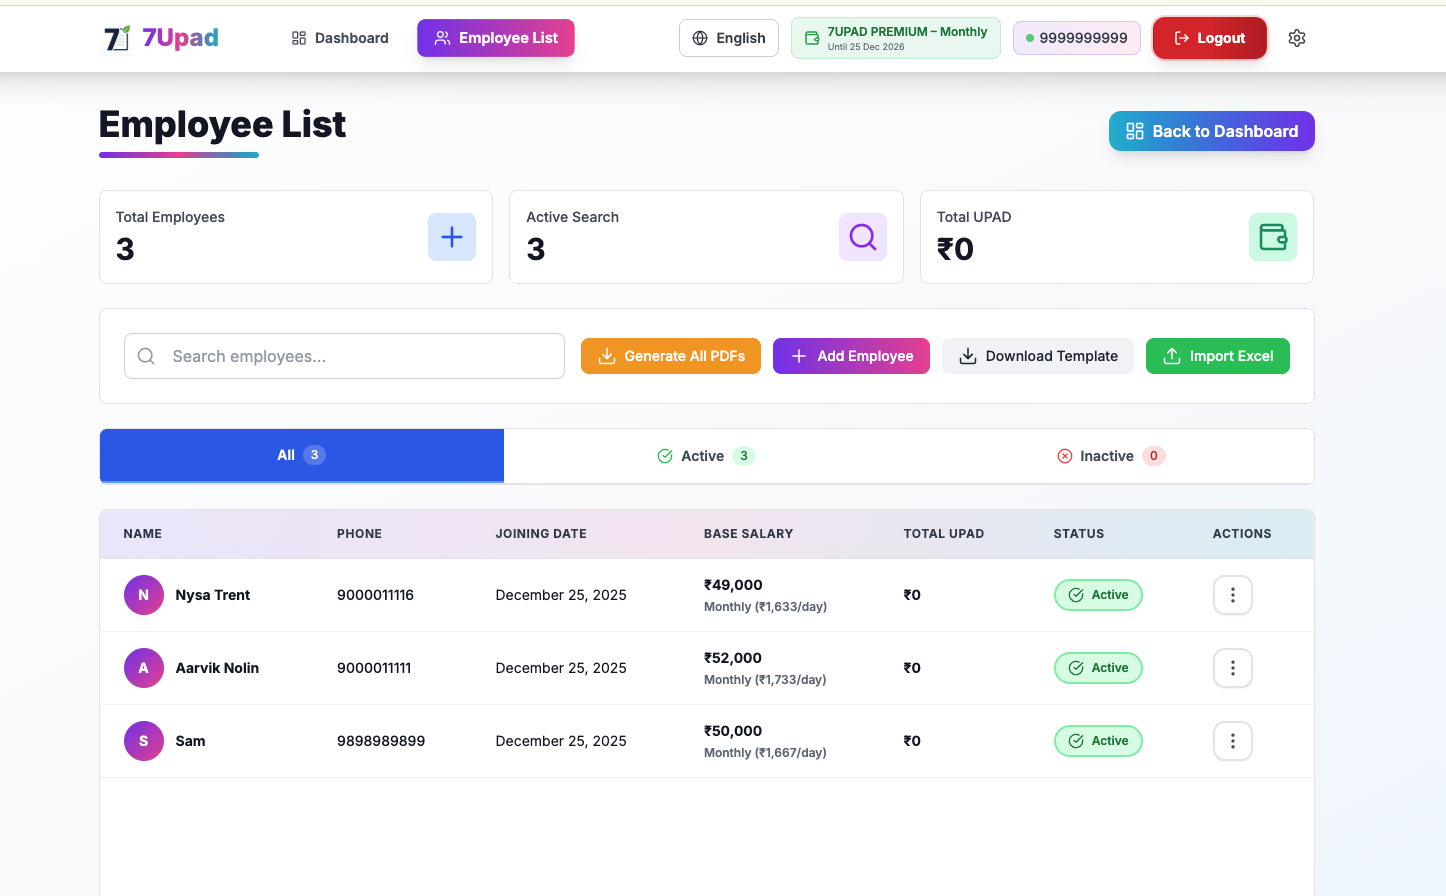Click the plus icon in Total Employees card
The image size is (1446, 896).
coord(452,237)
